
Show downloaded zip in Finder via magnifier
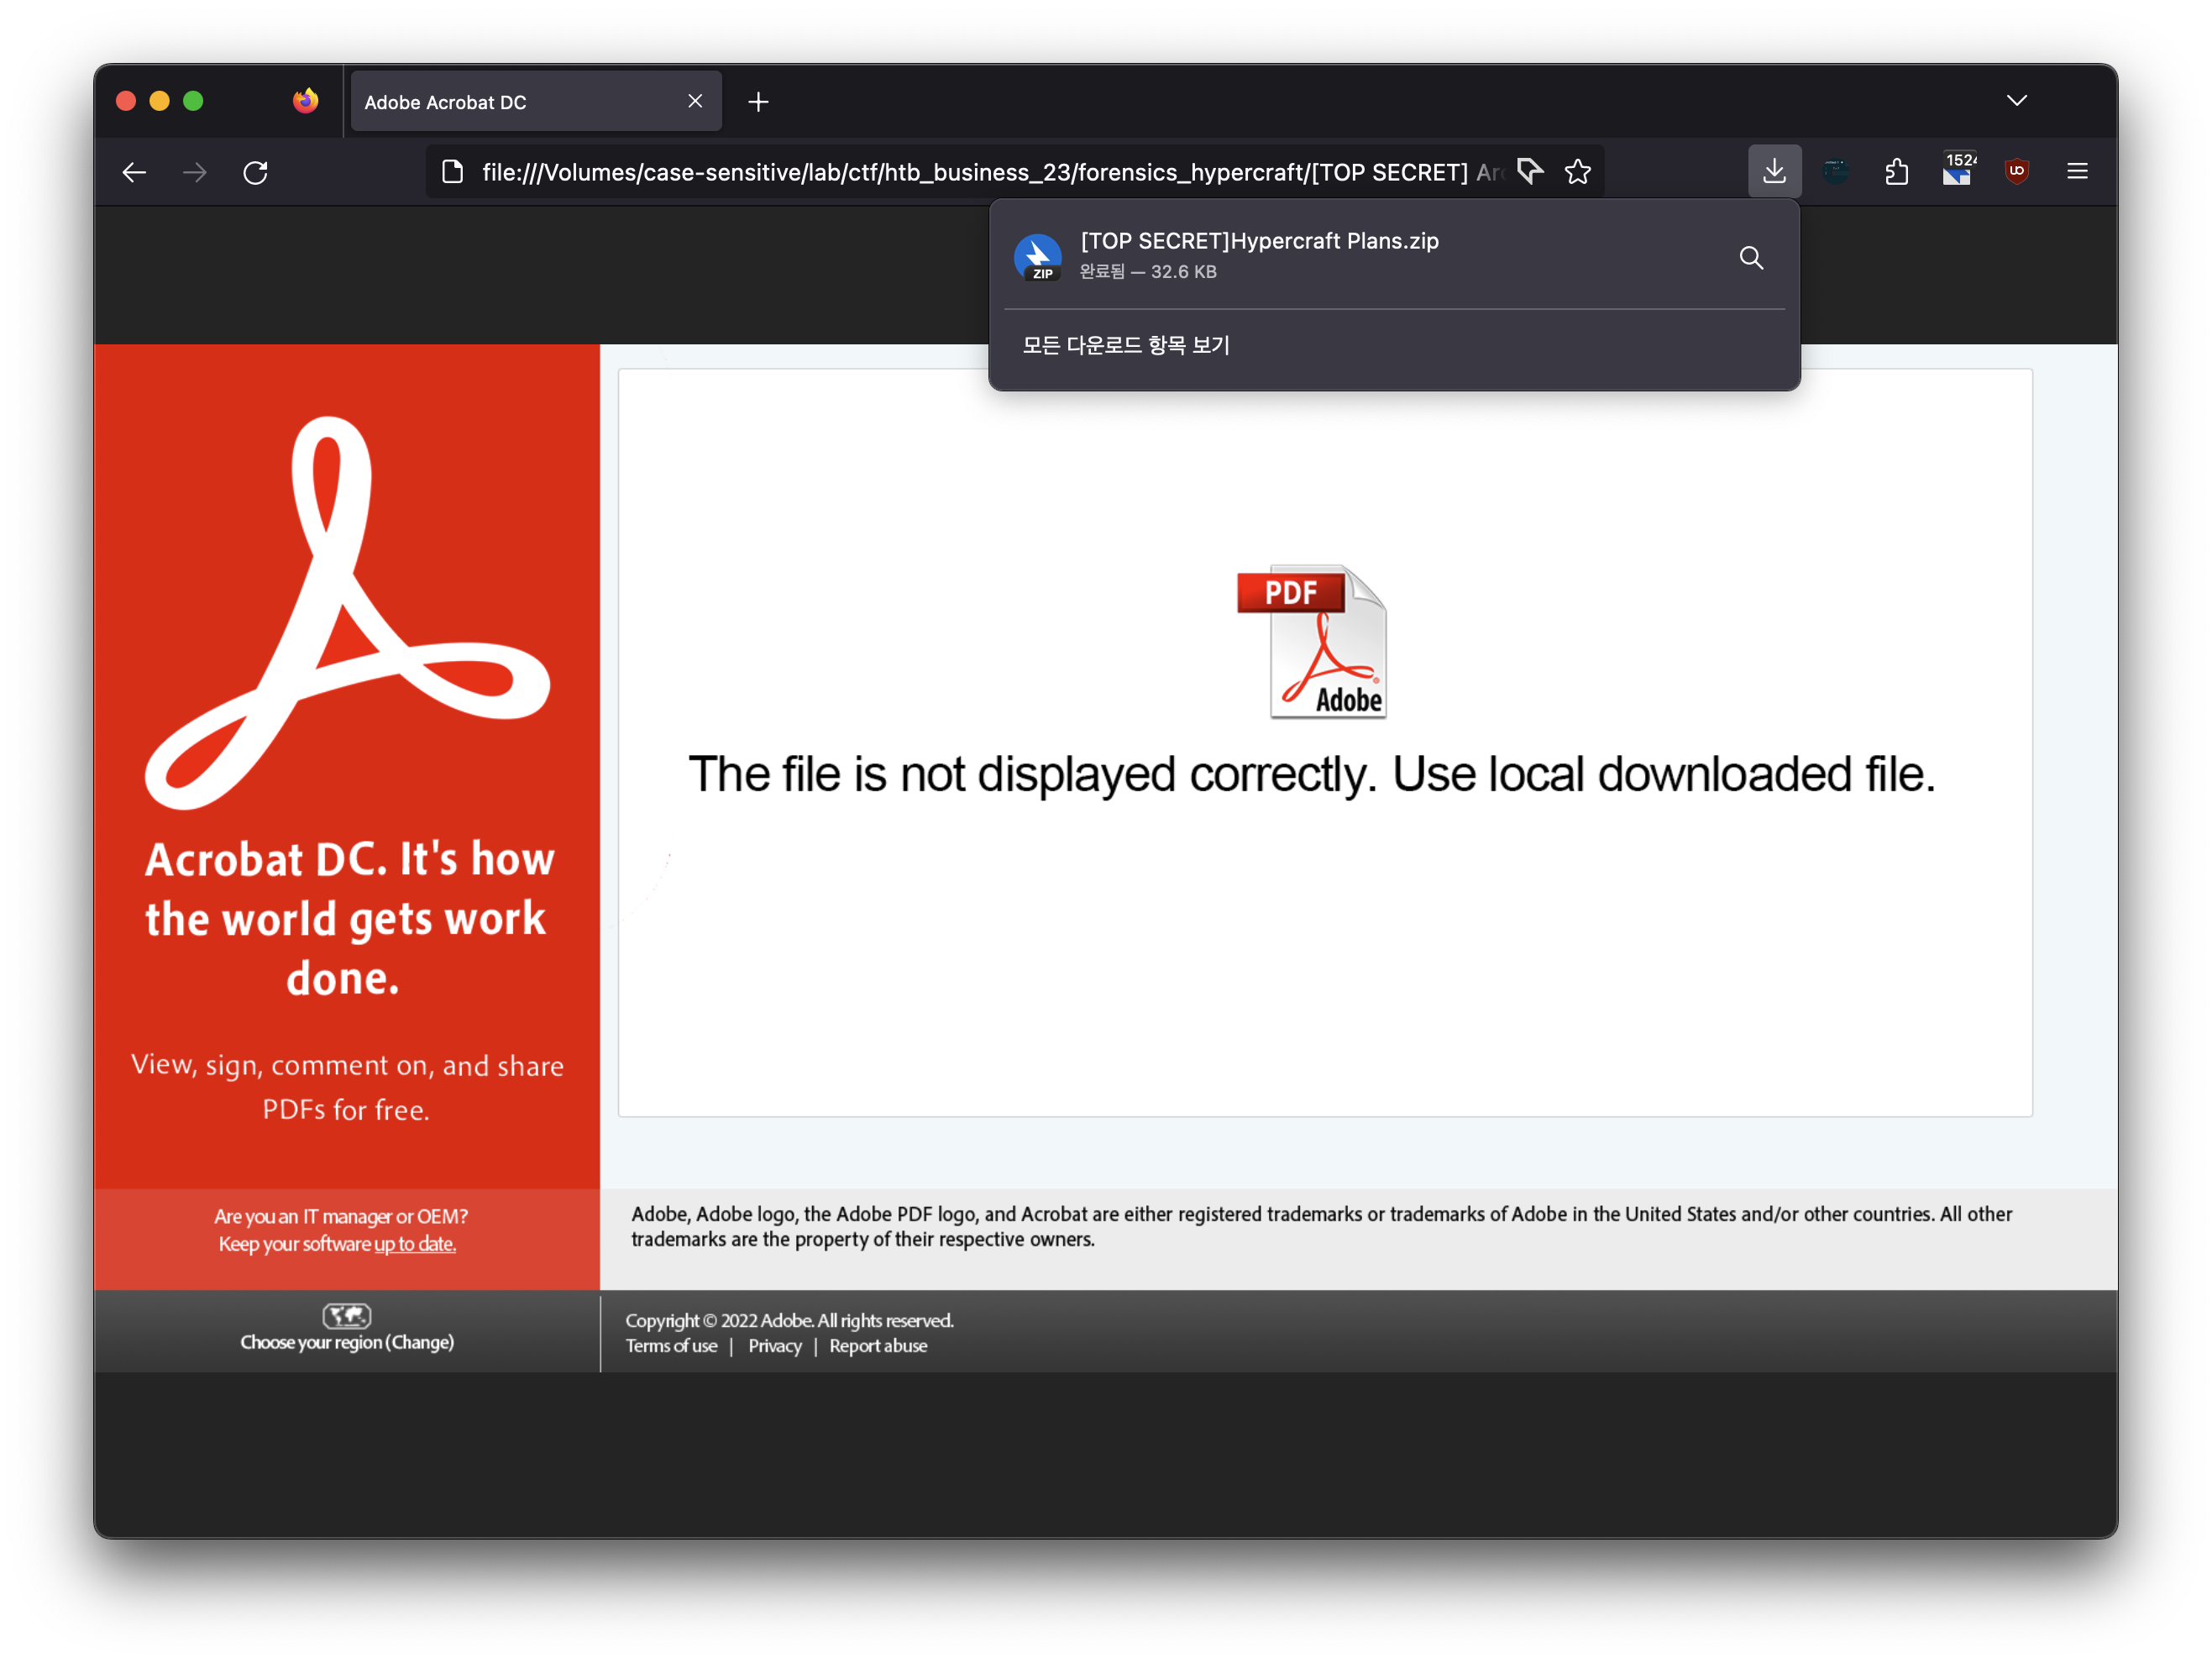pos(1751,258)
